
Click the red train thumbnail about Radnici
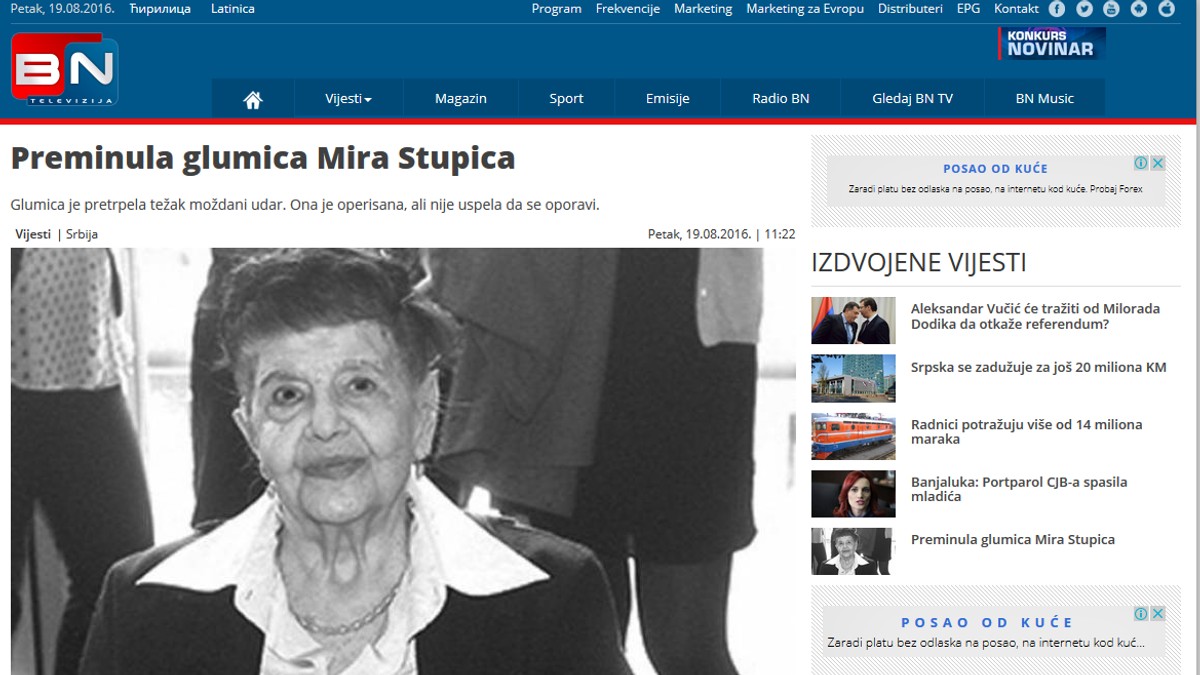(x=853, y=436)
